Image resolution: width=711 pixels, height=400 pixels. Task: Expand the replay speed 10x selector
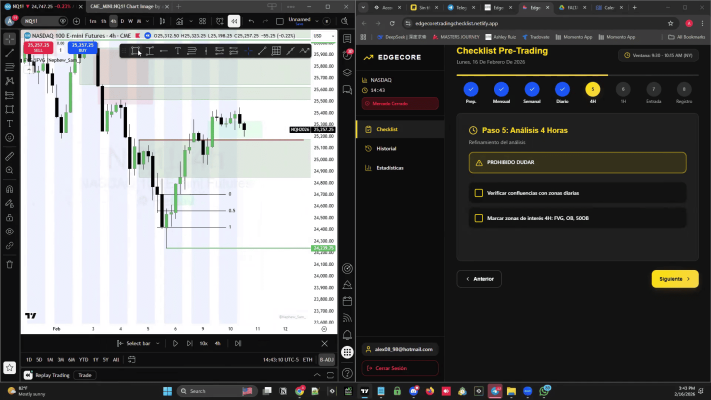pyautogui.click(x=204, y=343)
